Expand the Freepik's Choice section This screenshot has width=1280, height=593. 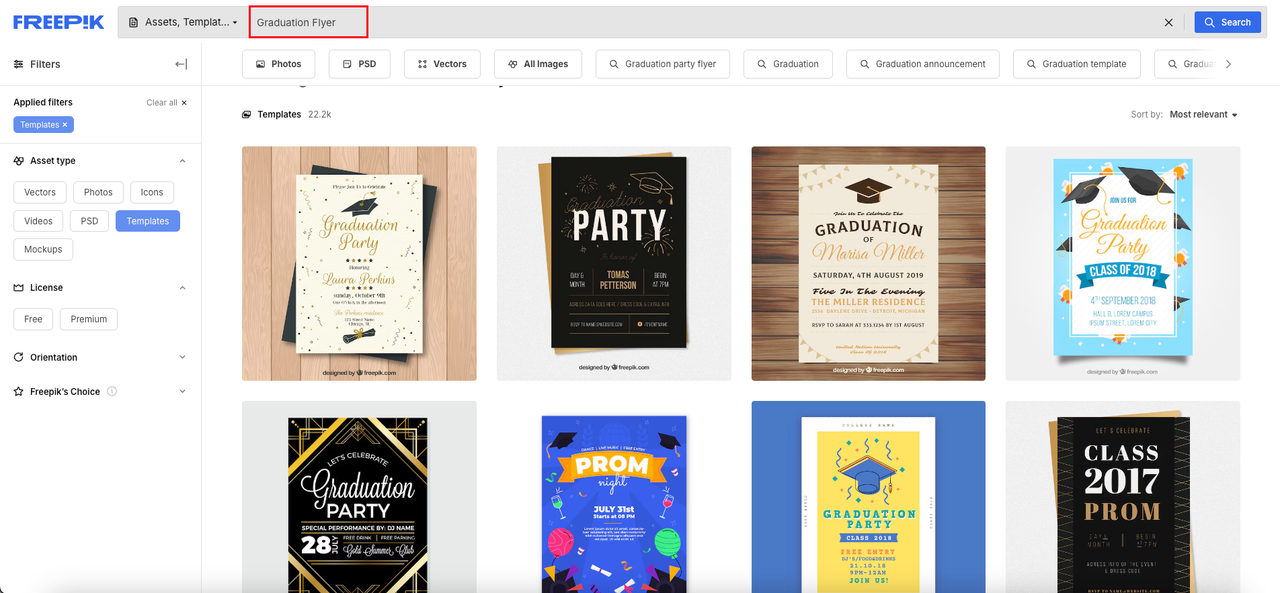(182, 391)
